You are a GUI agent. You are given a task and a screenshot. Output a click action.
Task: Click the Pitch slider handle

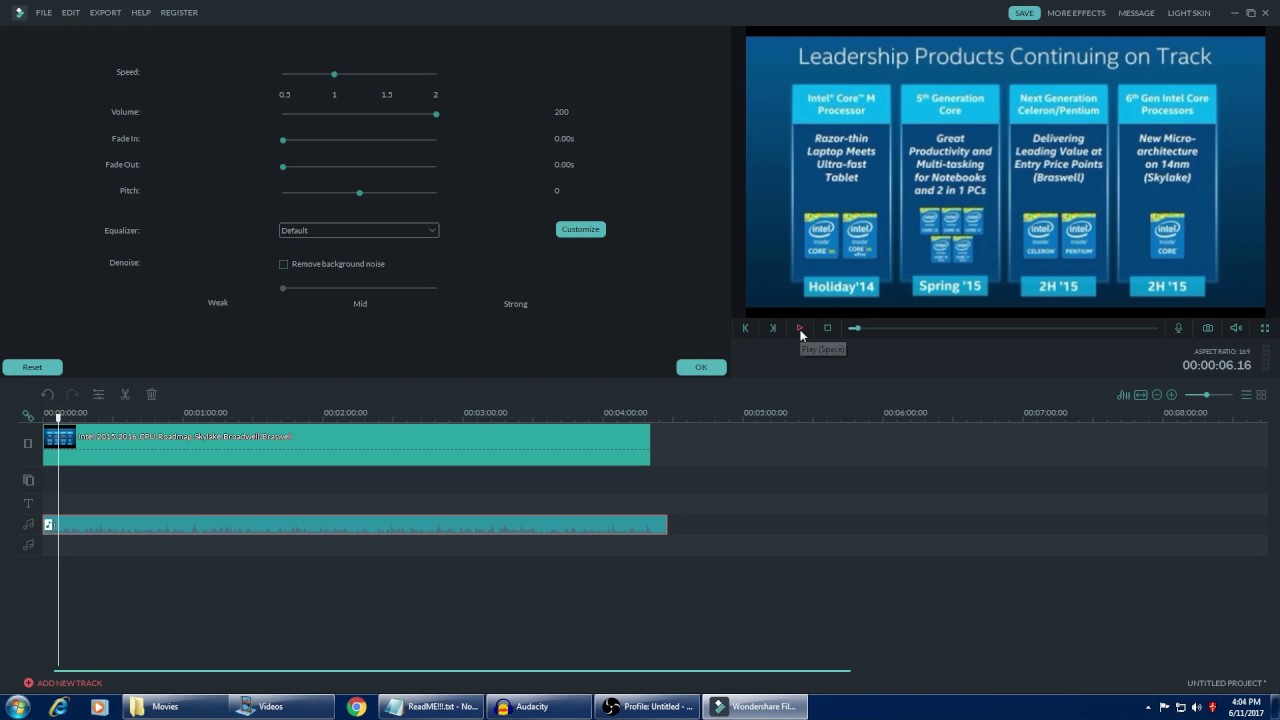(x=359, y=192)
